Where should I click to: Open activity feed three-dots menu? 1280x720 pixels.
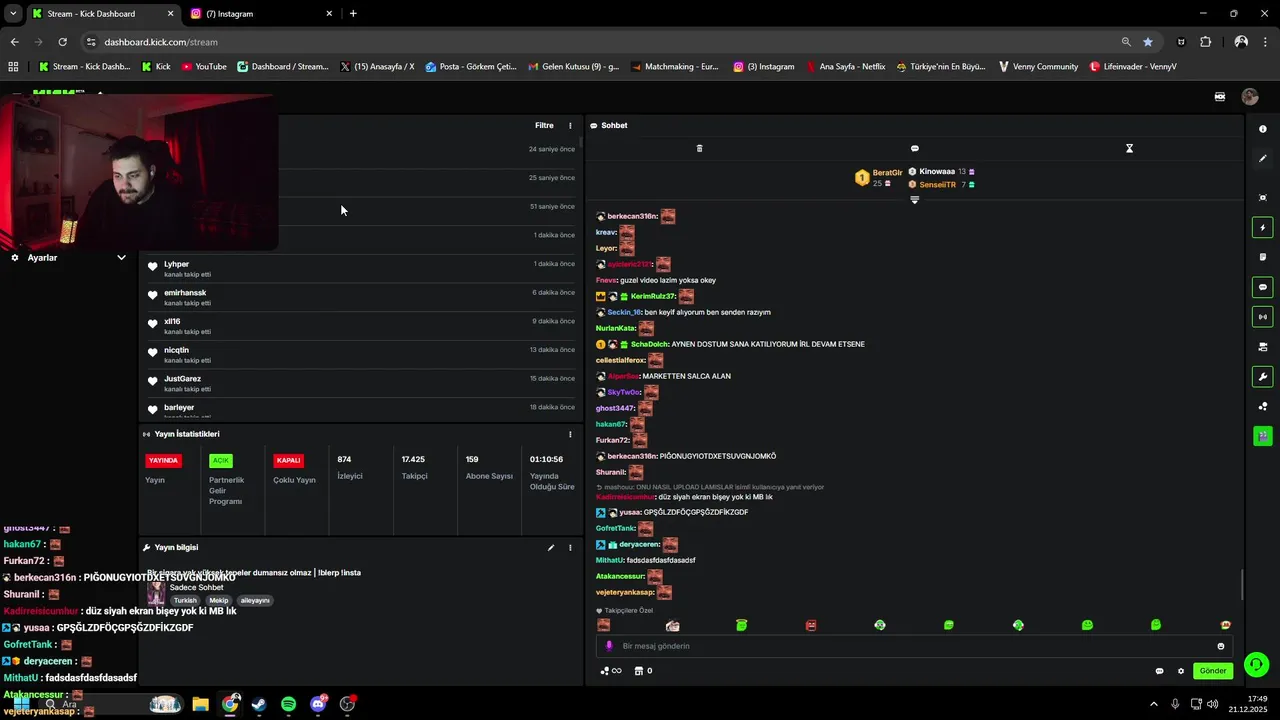tap(570, 125)
